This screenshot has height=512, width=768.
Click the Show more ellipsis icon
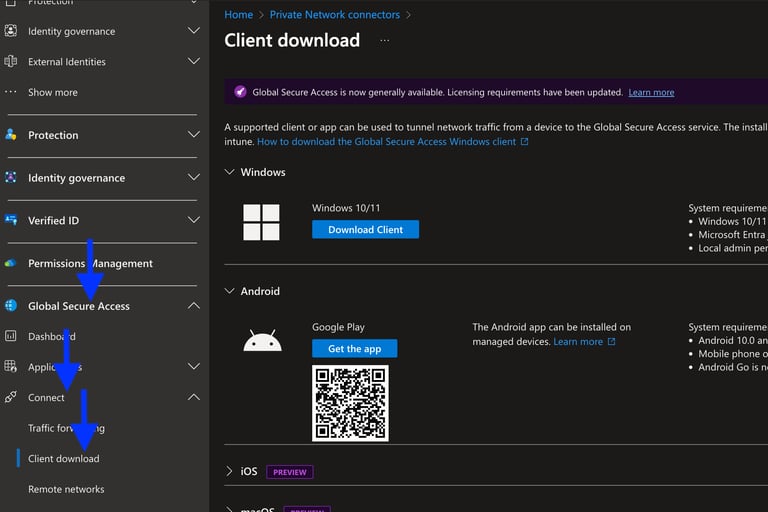[x=10, y=92]
